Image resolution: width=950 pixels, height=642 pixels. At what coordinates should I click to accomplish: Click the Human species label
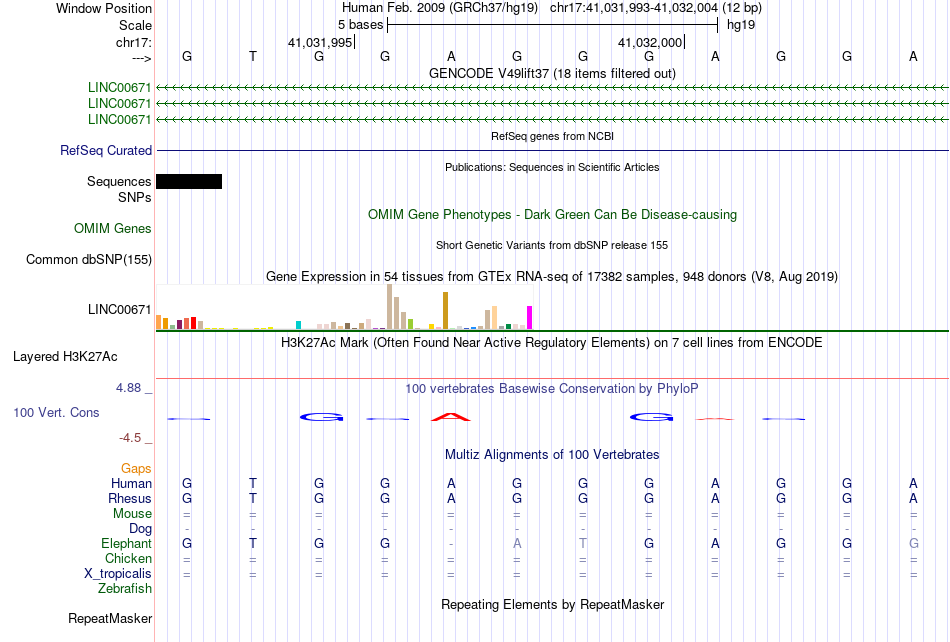click(x=131, y=483)
